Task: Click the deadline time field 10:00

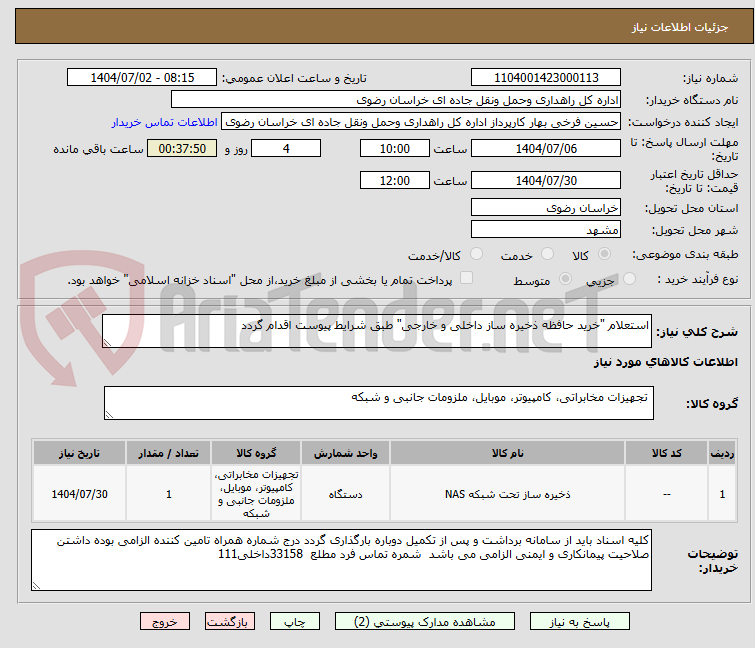Action: click(x=394, y=148)
